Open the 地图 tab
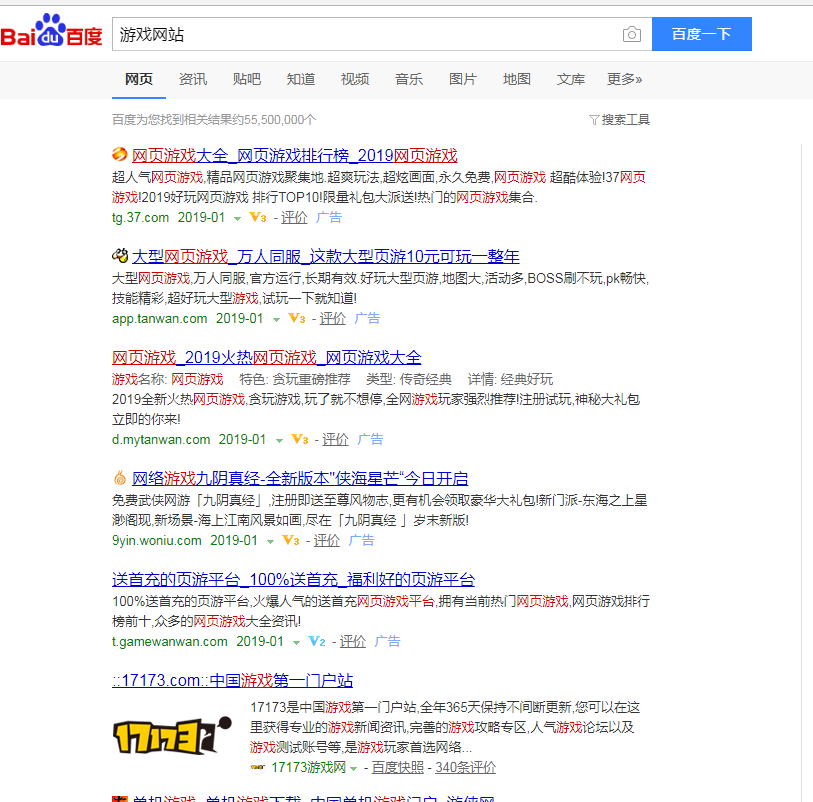This screenshot has height=802, width=813. pyautogui.click(x=516, y=78)
